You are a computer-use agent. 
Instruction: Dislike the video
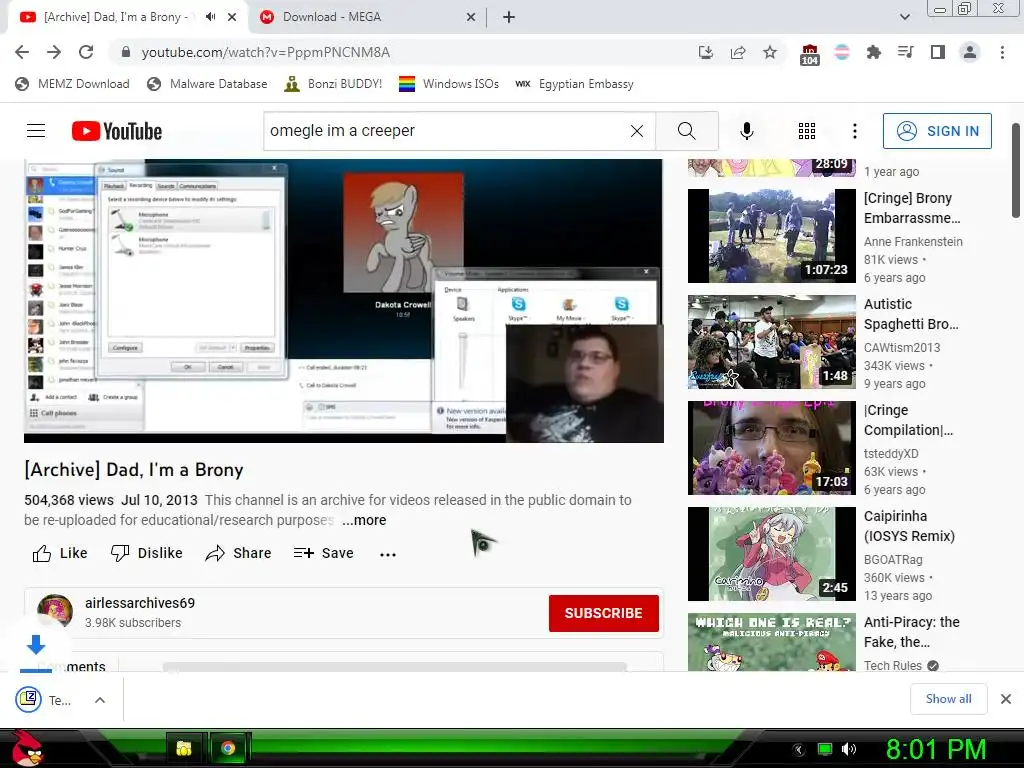[146, 553]
